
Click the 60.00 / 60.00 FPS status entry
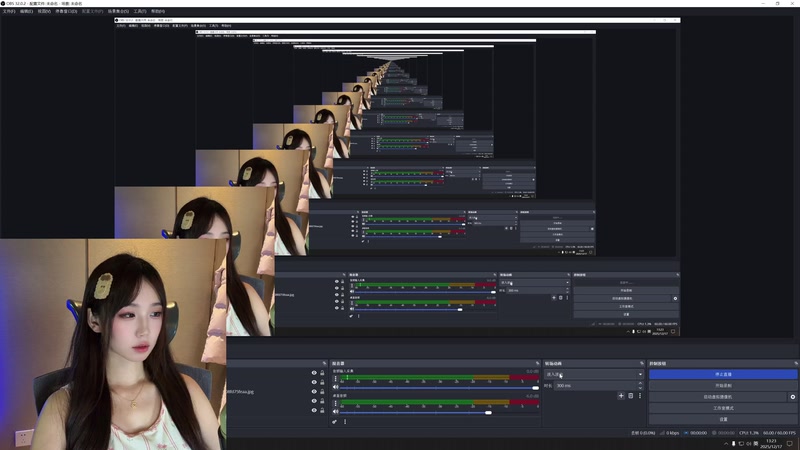tap(779, 433)
